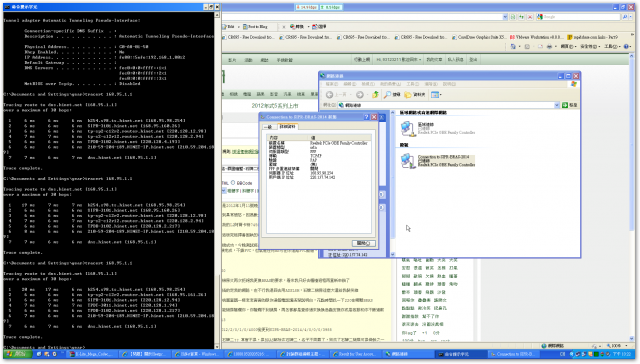This screenshot has width=640, height=364.
Task: Open browser address bar dropdown arrow
Action: click(505, 17)
